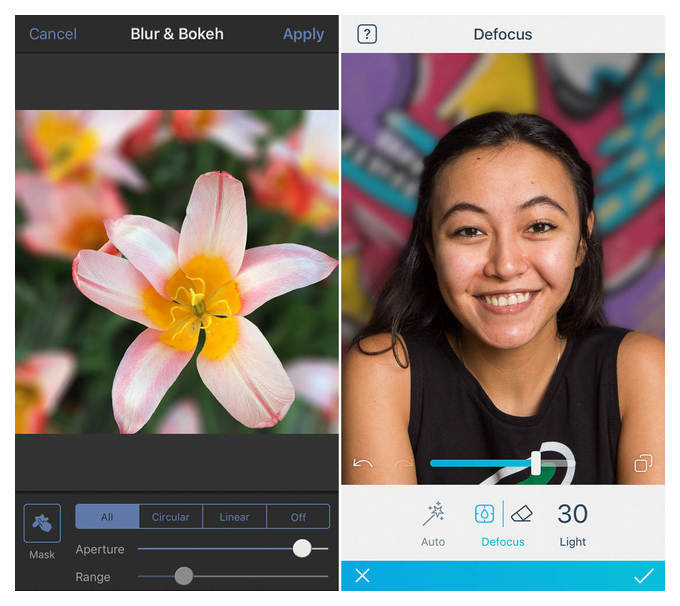Tap the Defocus label under the tools
The height and width of the screenshot is (606, 680).
503,542
